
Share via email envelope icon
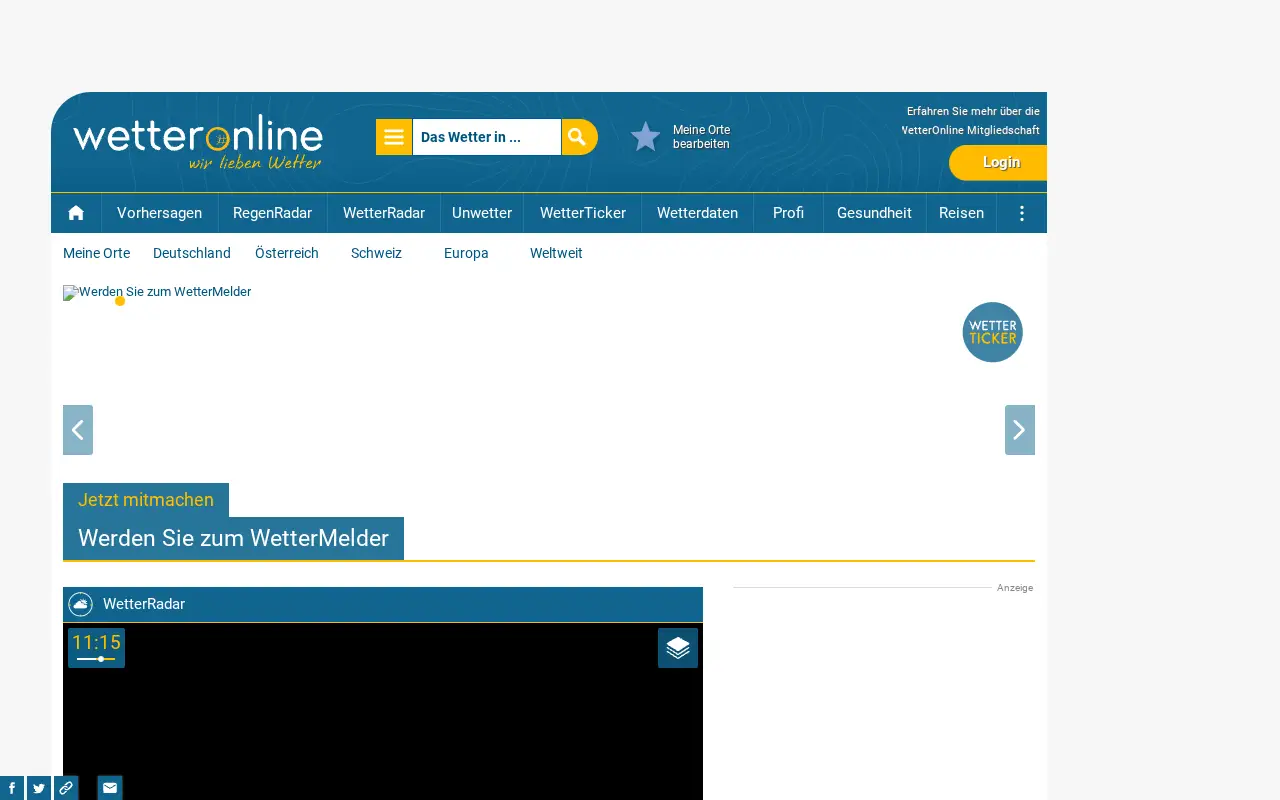[110, 788]
